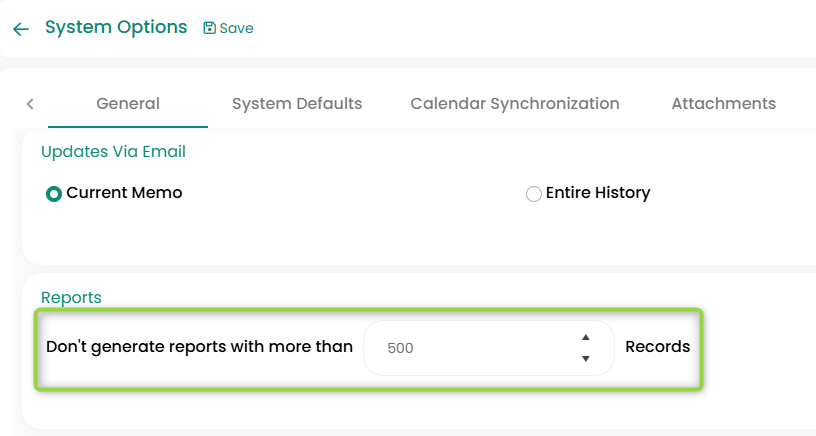This screenshot has height=436, width=816.
Task: Click the Current Memo label text
Action: pos(124,193)
